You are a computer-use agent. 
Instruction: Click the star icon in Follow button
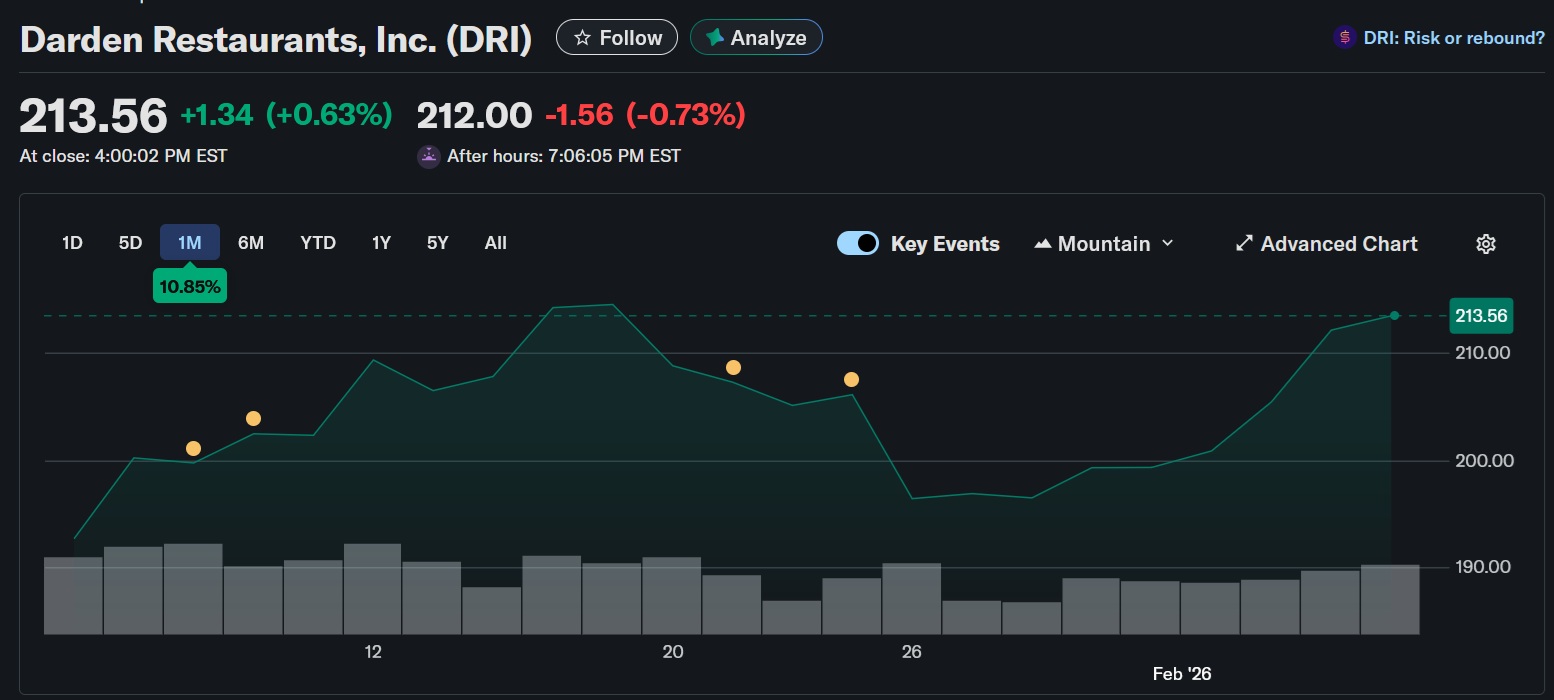pos(582,38)
